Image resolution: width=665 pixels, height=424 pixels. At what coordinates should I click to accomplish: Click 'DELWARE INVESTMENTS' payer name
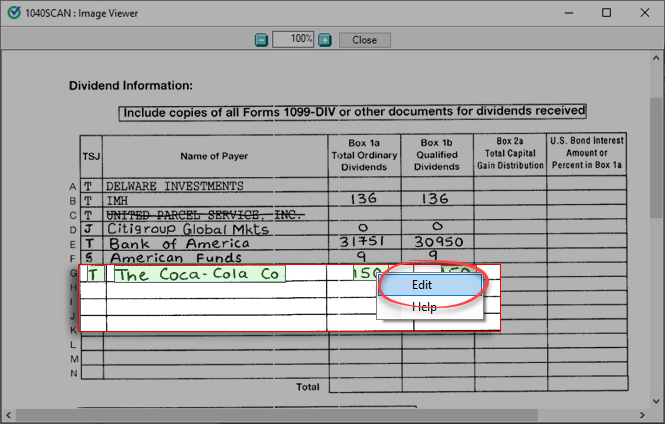pyautogui.click(x=175, y=186)
